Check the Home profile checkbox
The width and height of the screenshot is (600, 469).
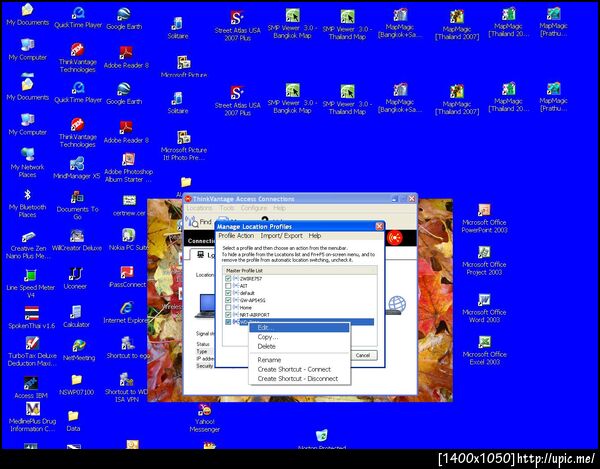pos(228,308)
